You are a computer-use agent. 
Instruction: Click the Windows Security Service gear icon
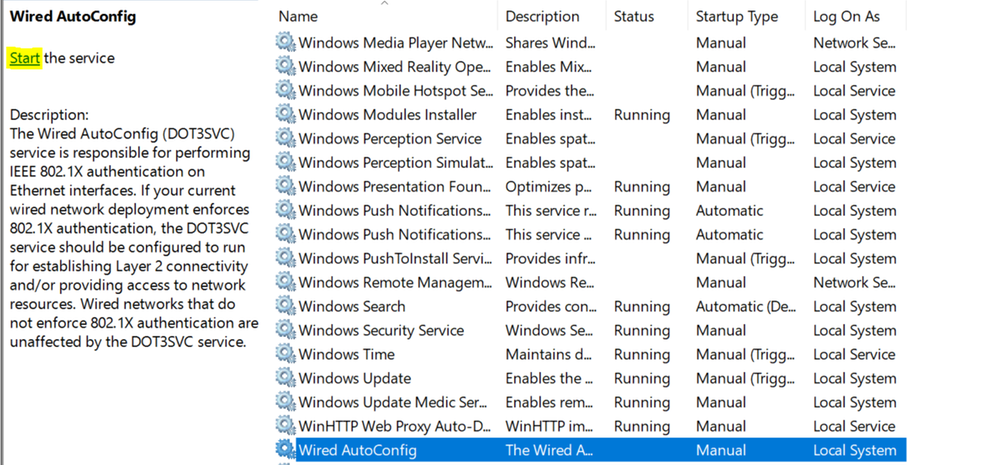(x=286, y=330)
